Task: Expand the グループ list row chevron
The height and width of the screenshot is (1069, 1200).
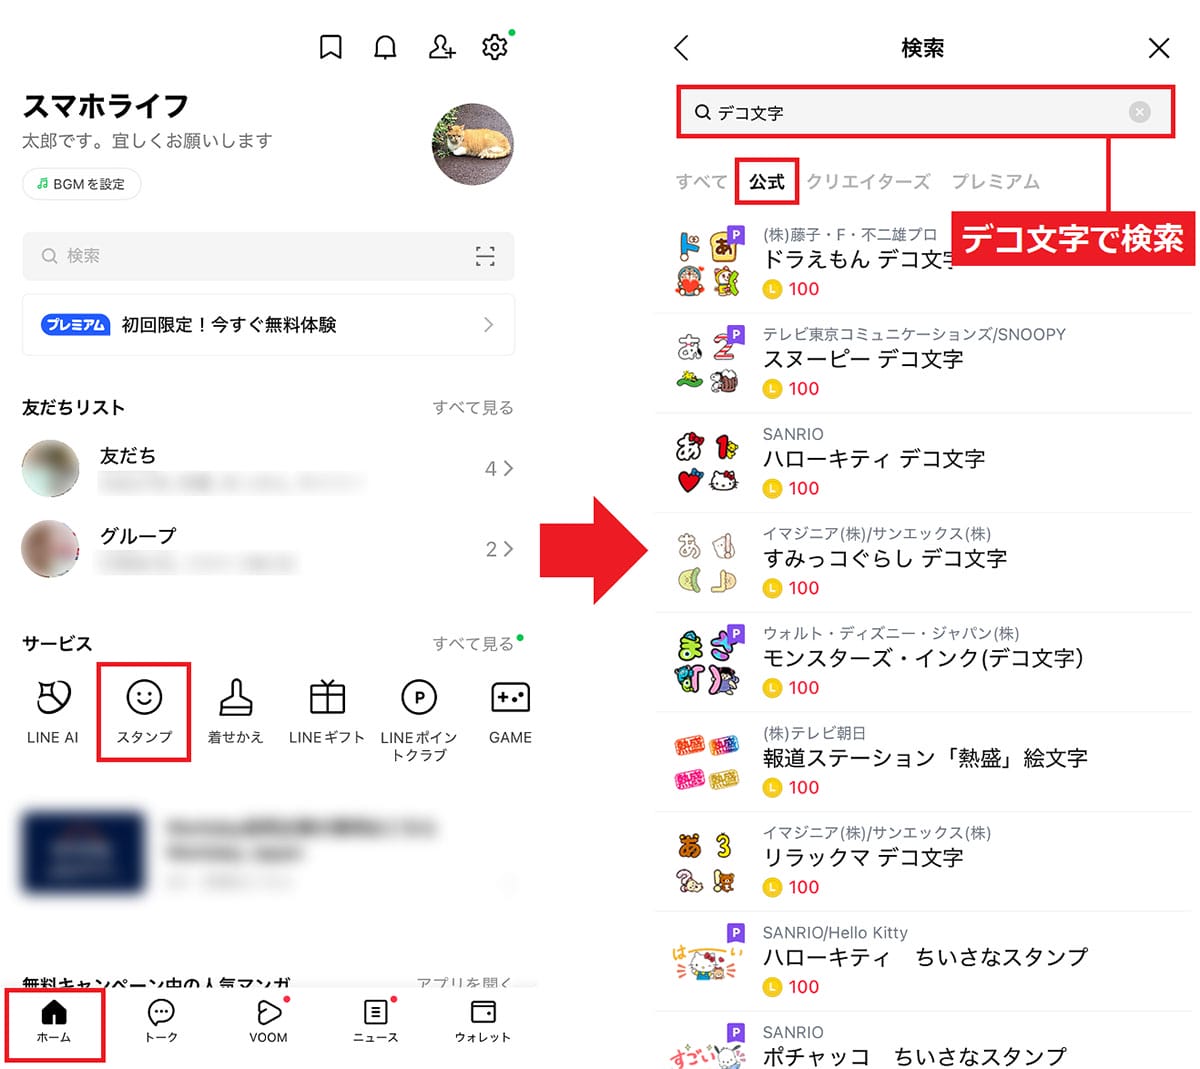Action: [x=508, y=549]
